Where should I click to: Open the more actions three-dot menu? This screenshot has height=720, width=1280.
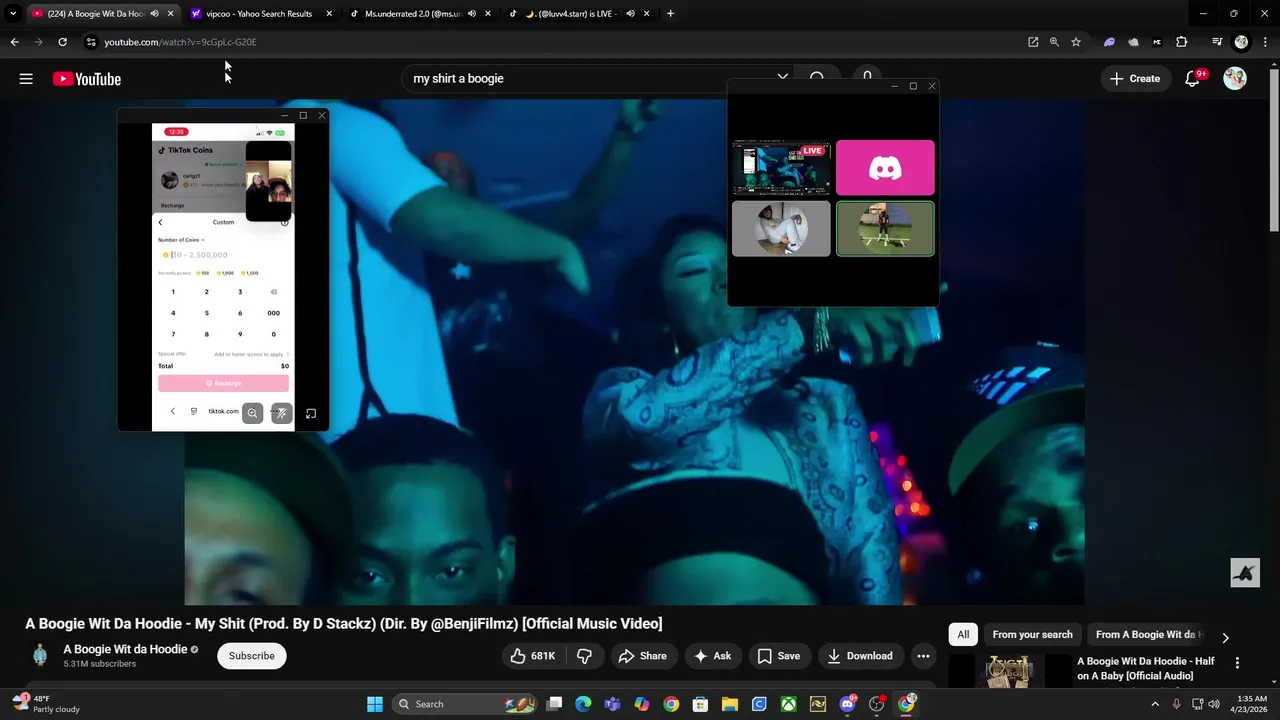(x=923, y=656)
